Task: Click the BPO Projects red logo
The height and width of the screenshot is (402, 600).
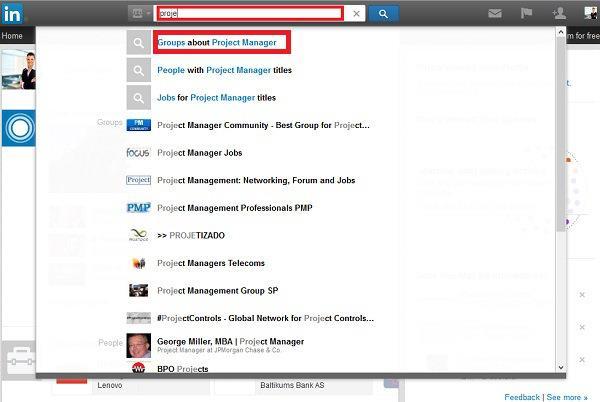Action: pyautogui.click(x=139, y=368)
